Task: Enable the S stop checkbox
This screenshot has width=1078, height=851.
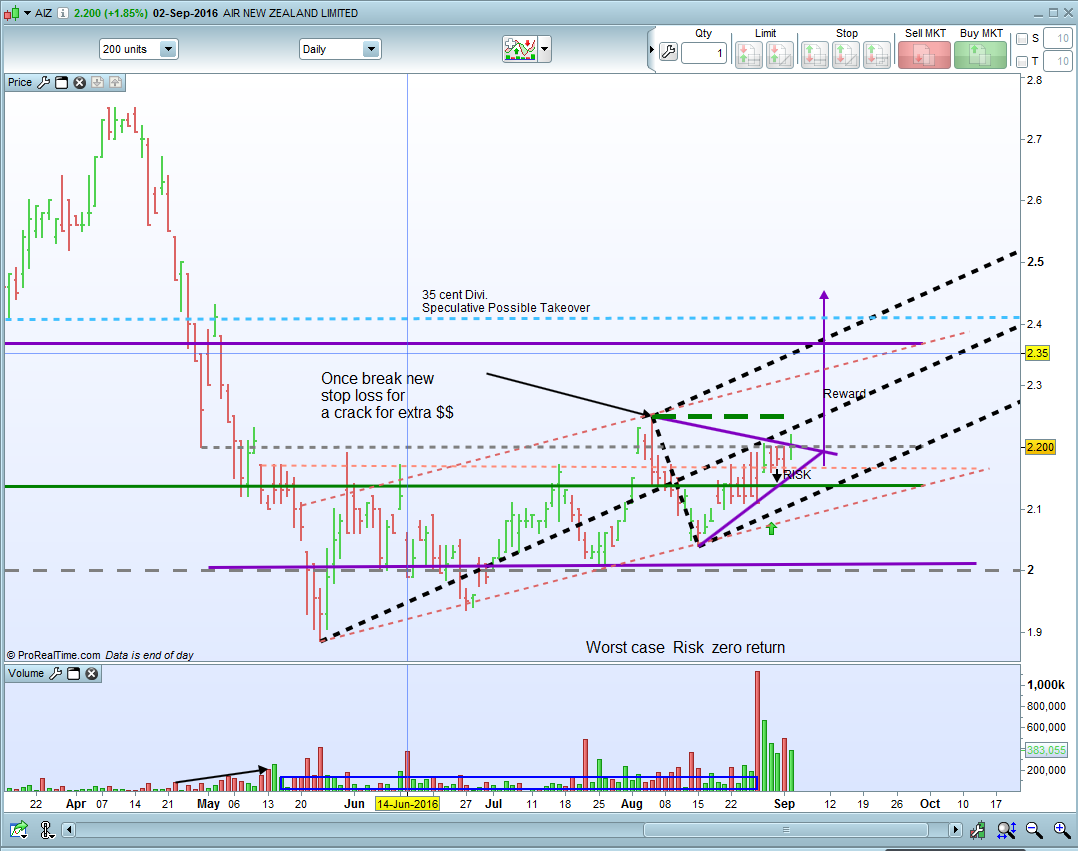Action: (x=1022, y=39)
